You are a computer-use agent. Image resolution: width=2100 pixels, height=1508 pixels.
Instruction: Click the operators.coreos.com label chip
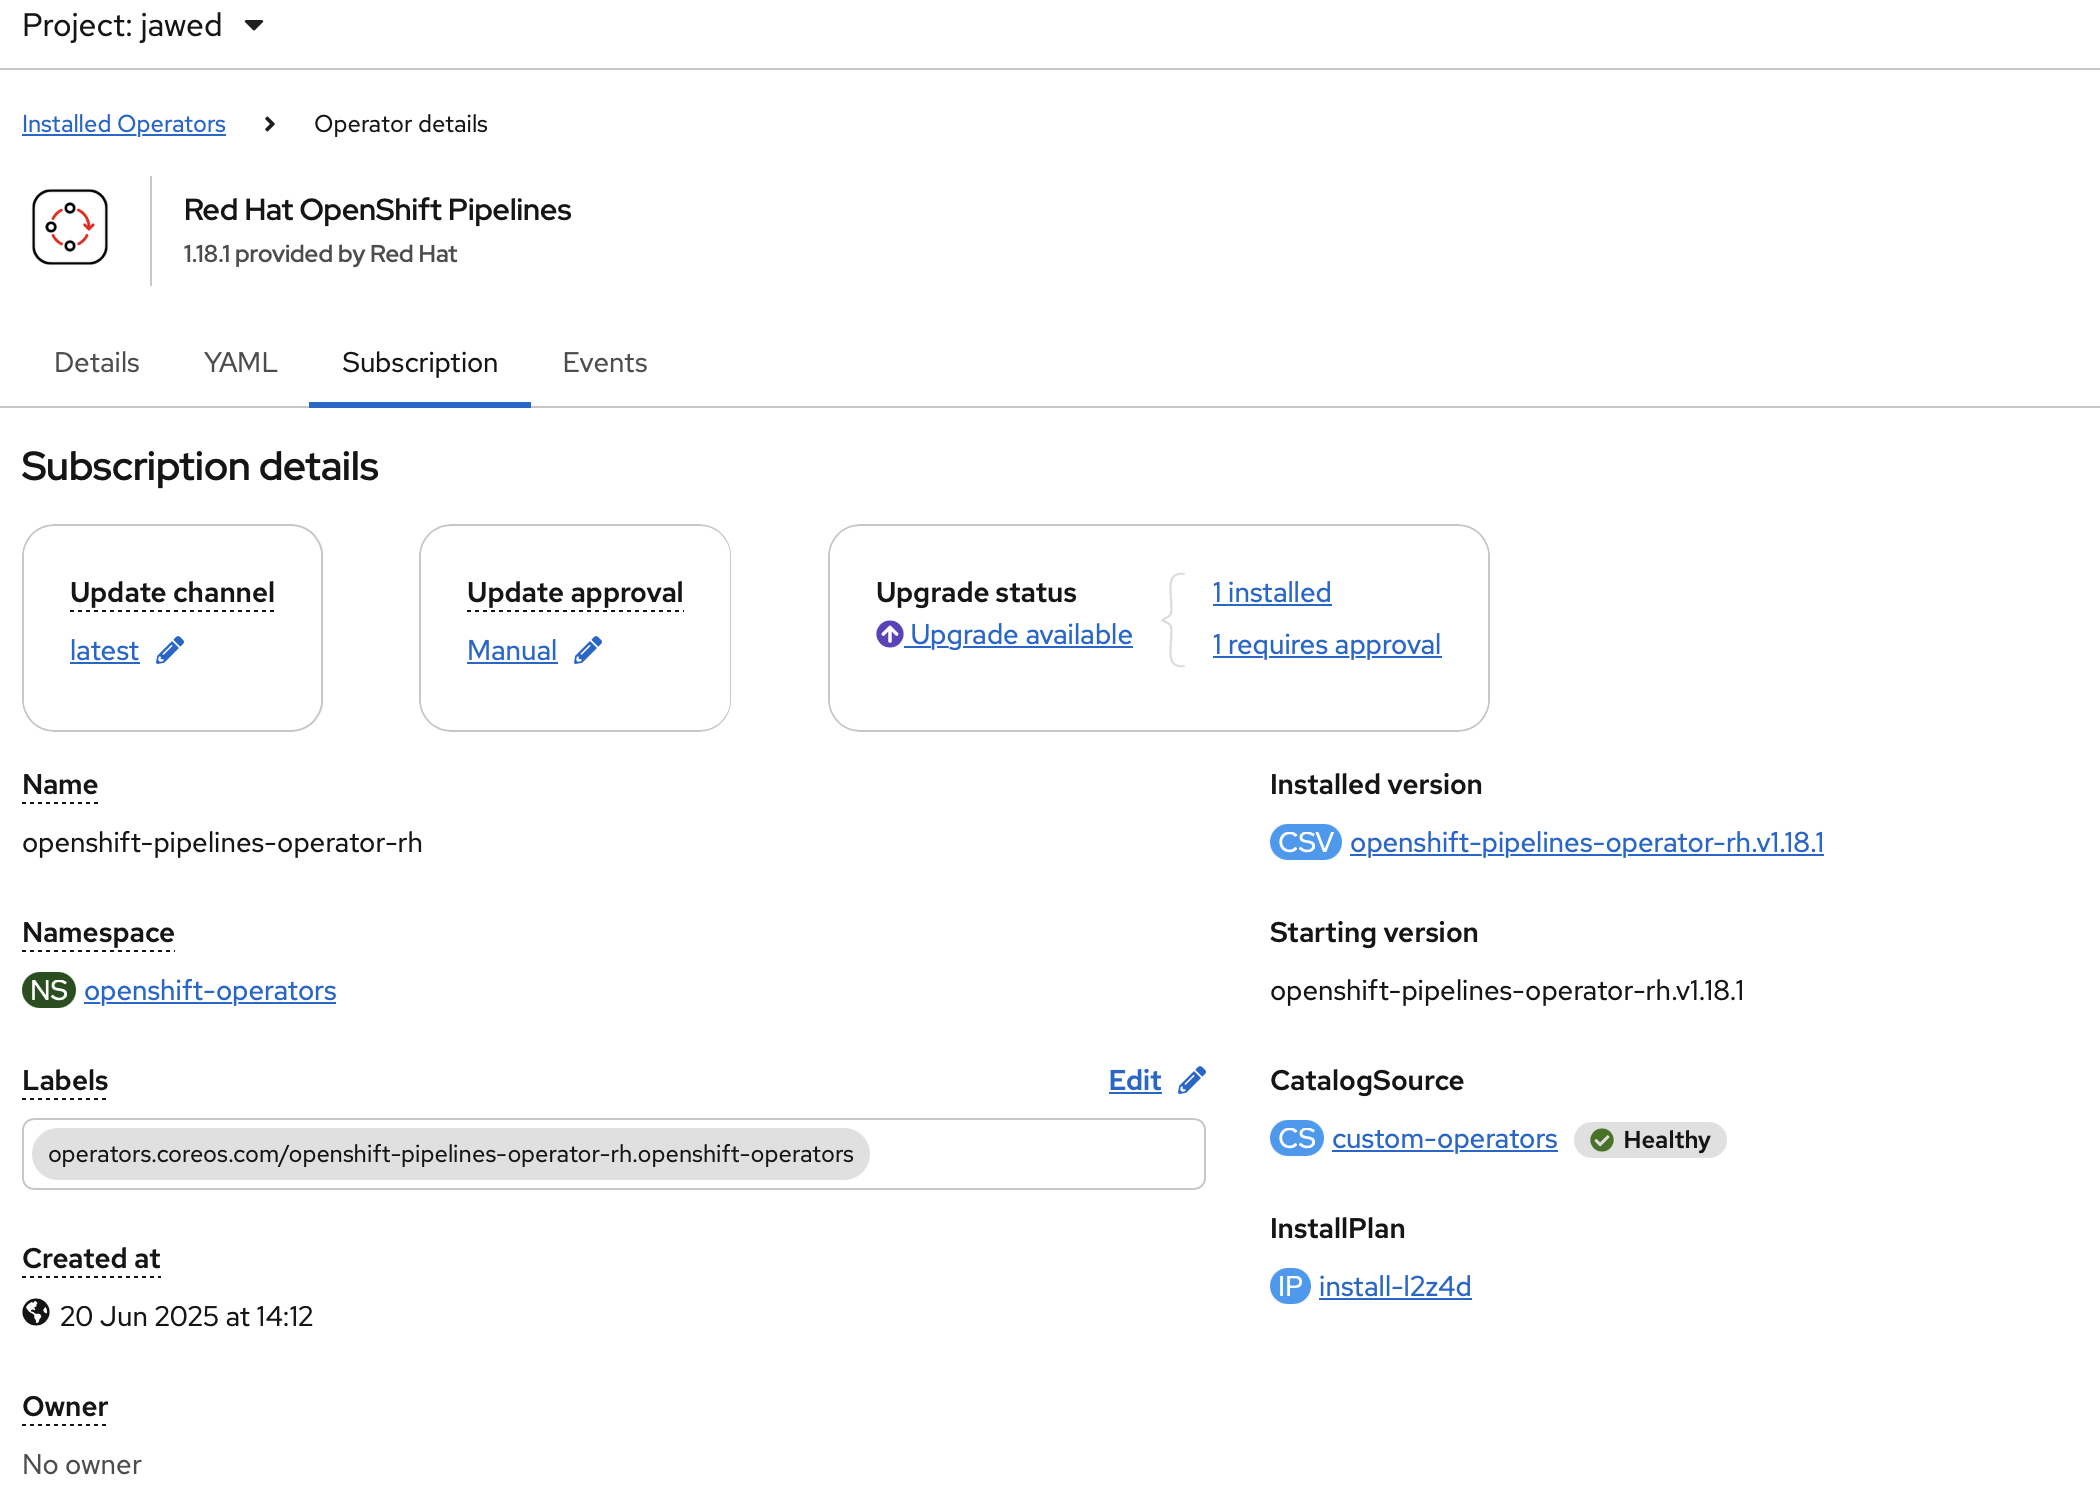coord(450,1155)
